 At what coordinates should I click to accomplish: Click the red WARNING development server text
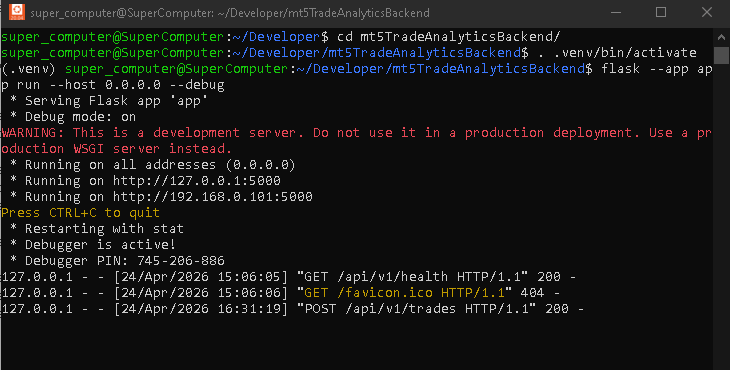[x=356, y=133]
